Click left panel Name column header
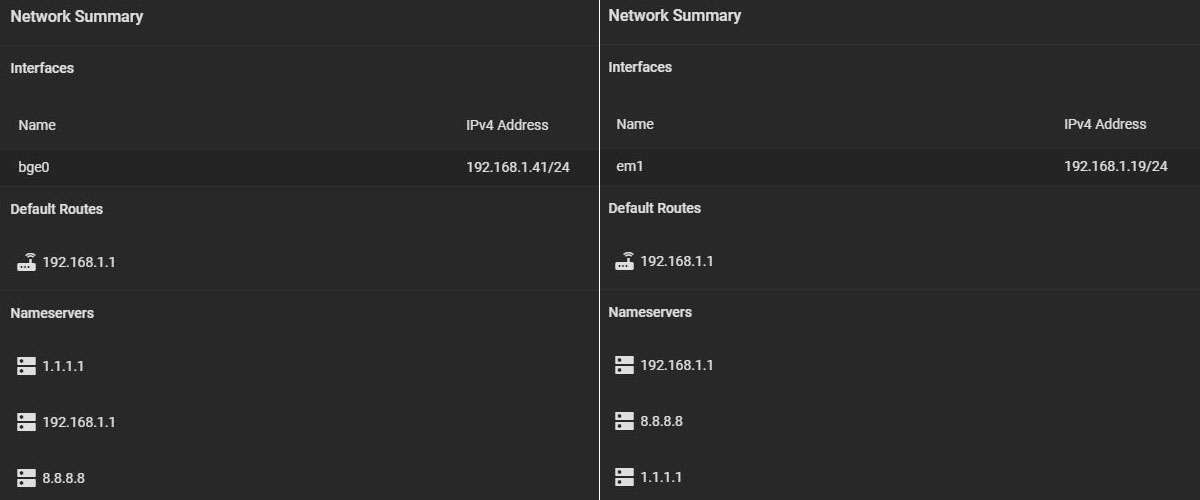Screen dimensions: 1200x500 click(37, 125)
